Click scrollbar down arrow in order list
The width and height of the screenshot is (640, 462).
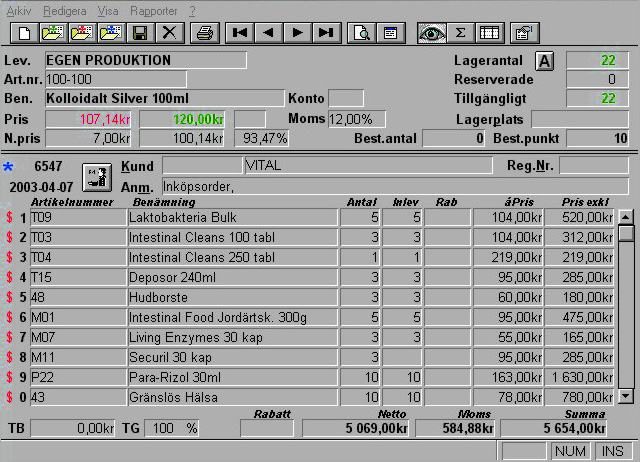point(626,397)
